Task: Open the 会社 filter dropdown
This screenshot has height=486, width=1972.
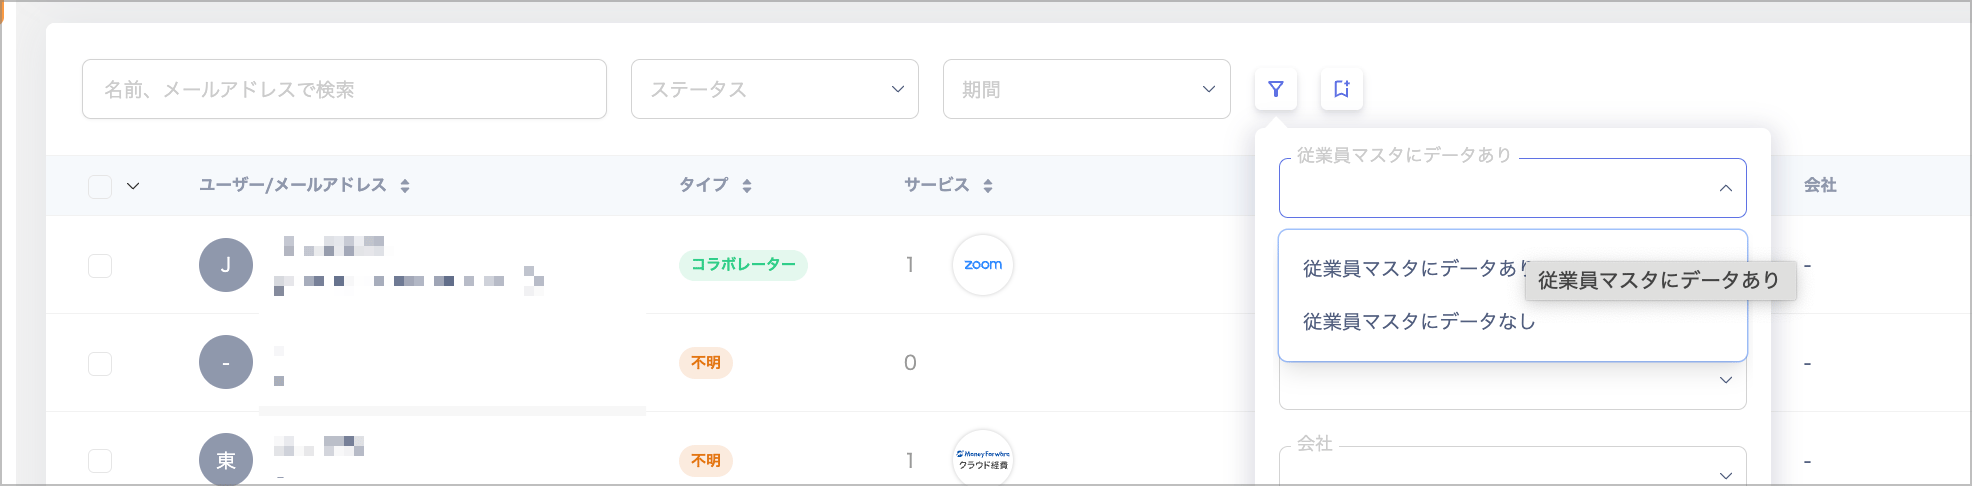Action: 1513,466
